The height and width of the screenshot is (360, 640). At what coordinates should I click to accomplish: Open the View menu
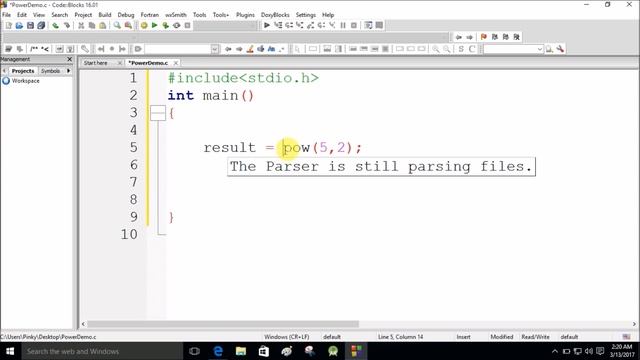click(x=39, y=15)
